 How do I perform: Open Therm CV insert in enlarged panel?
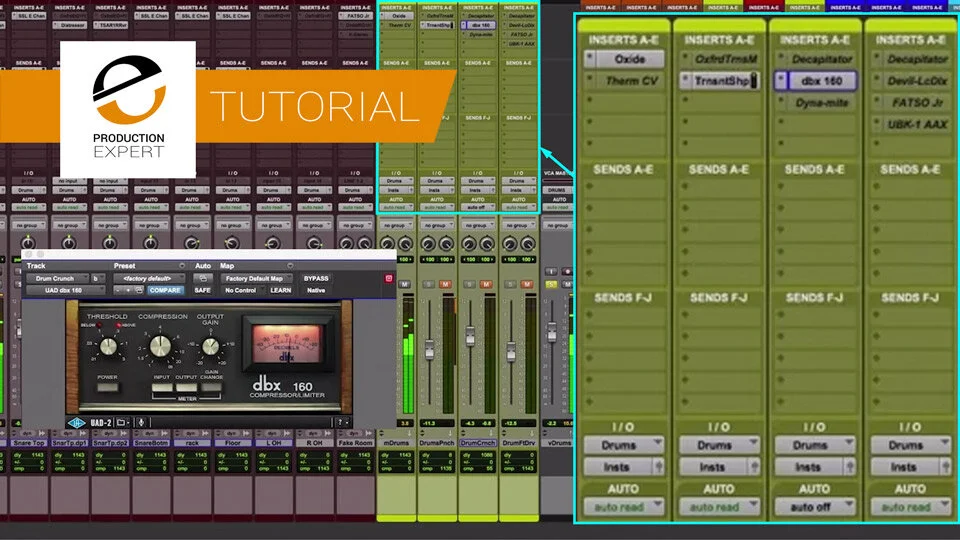(x=631, y=81)
